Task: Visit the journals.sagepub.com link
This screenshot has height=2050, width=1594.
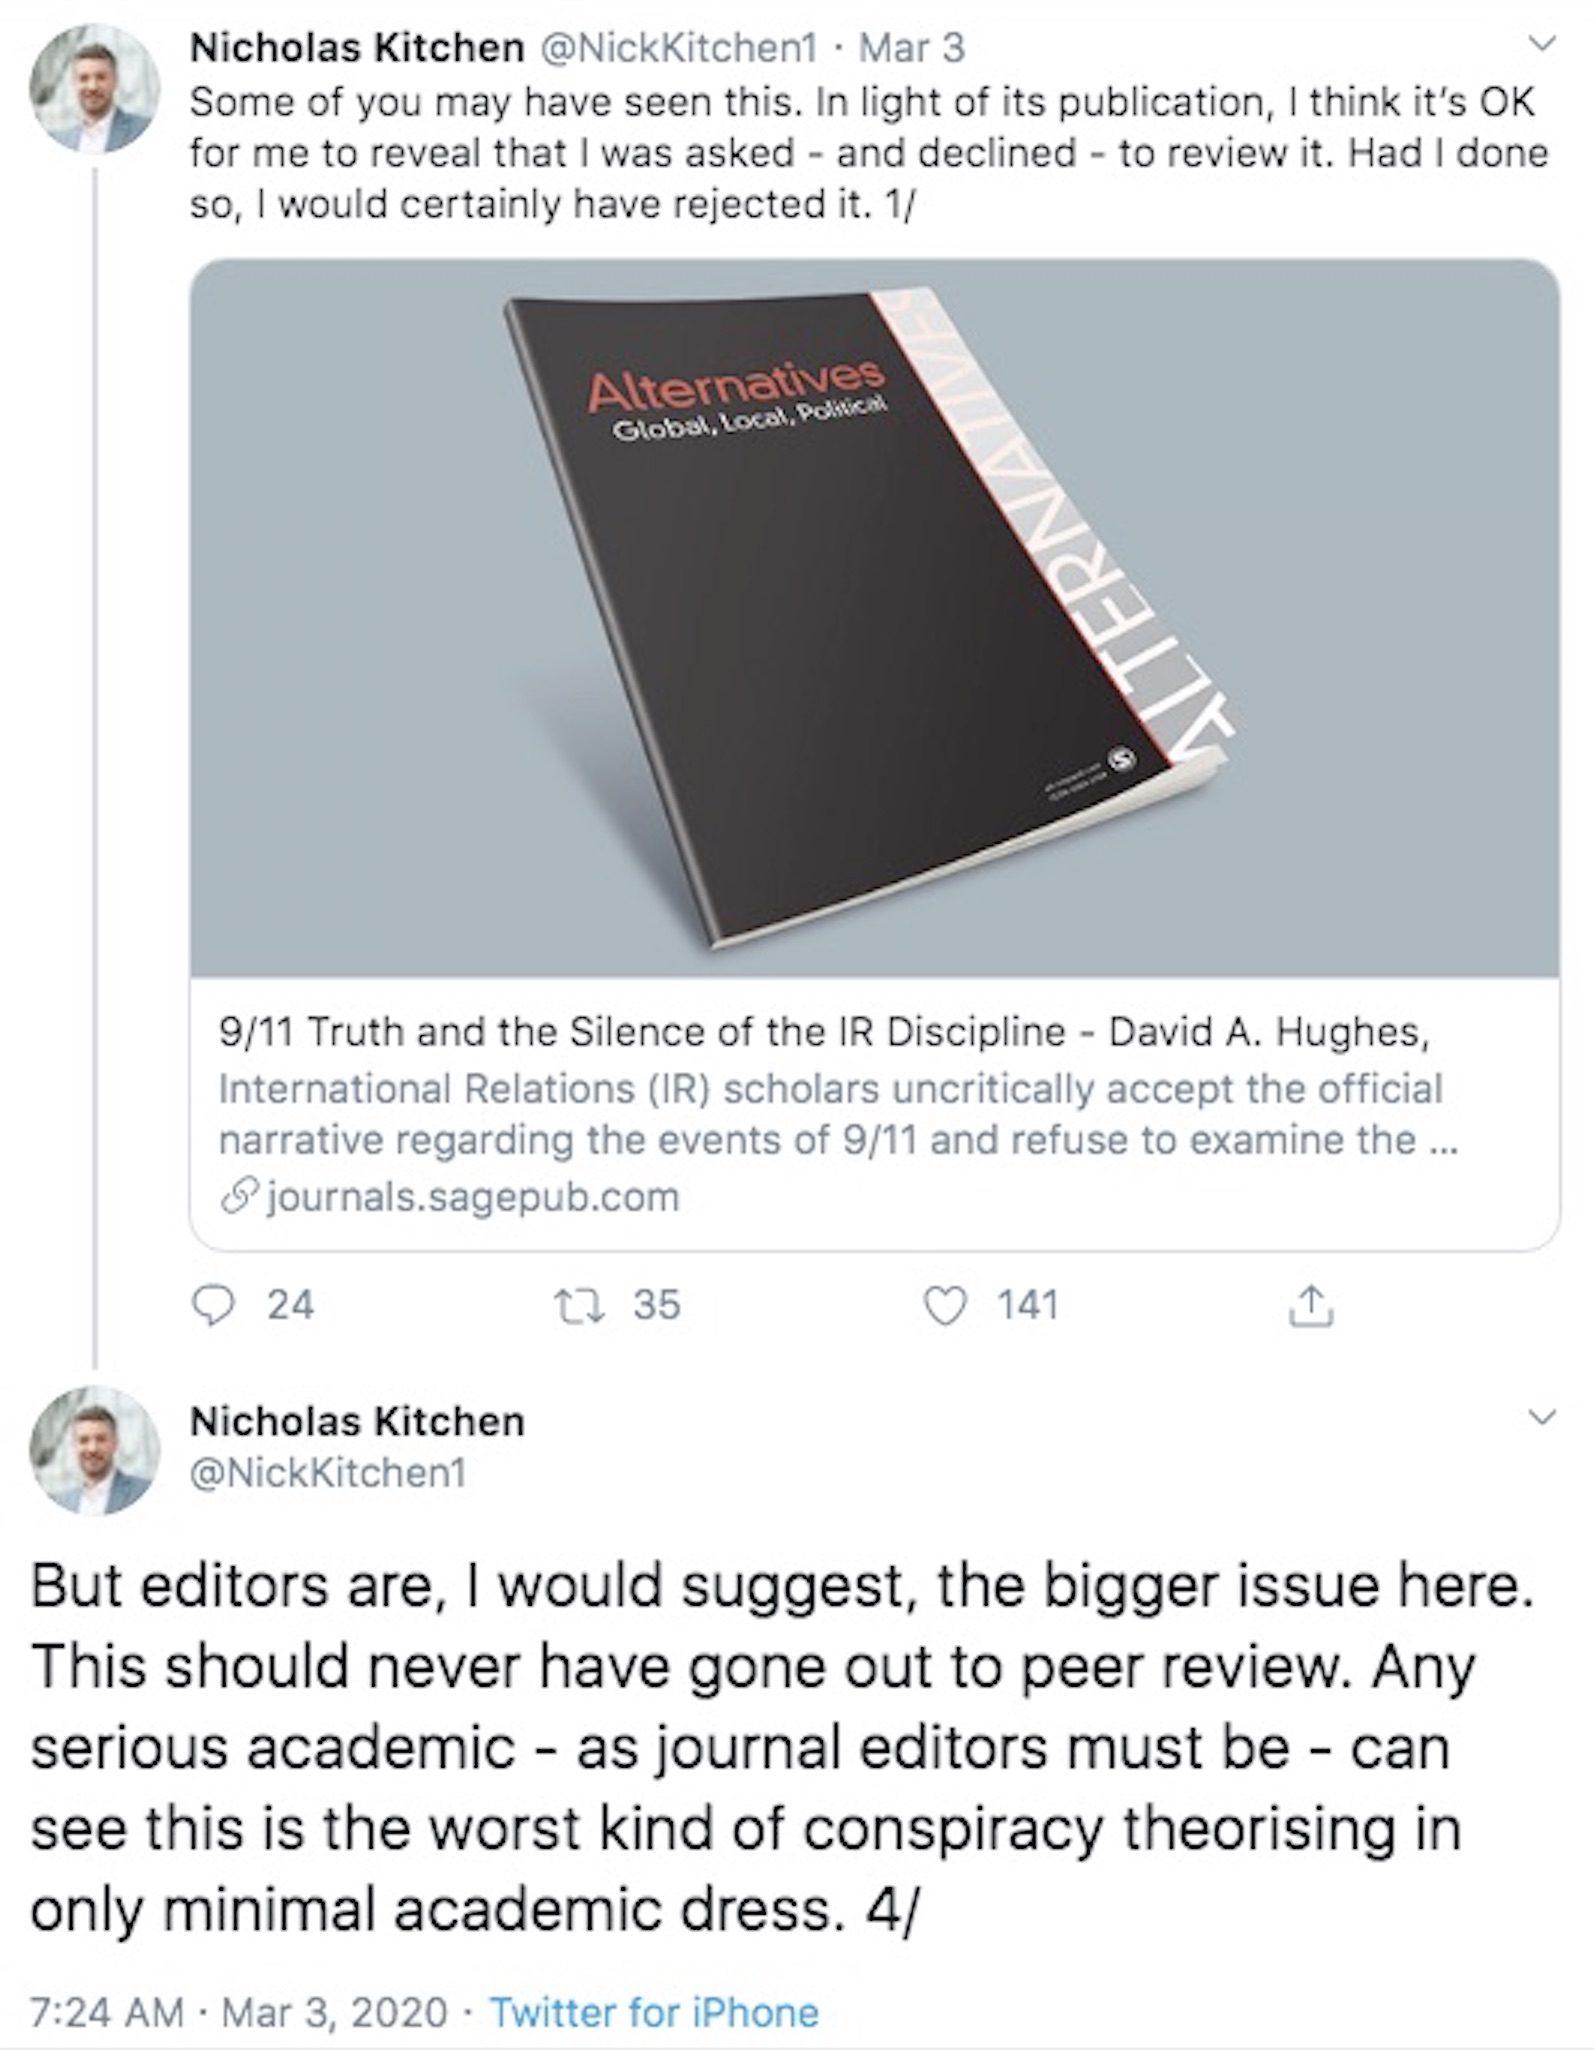Action: pos(473,1198)
